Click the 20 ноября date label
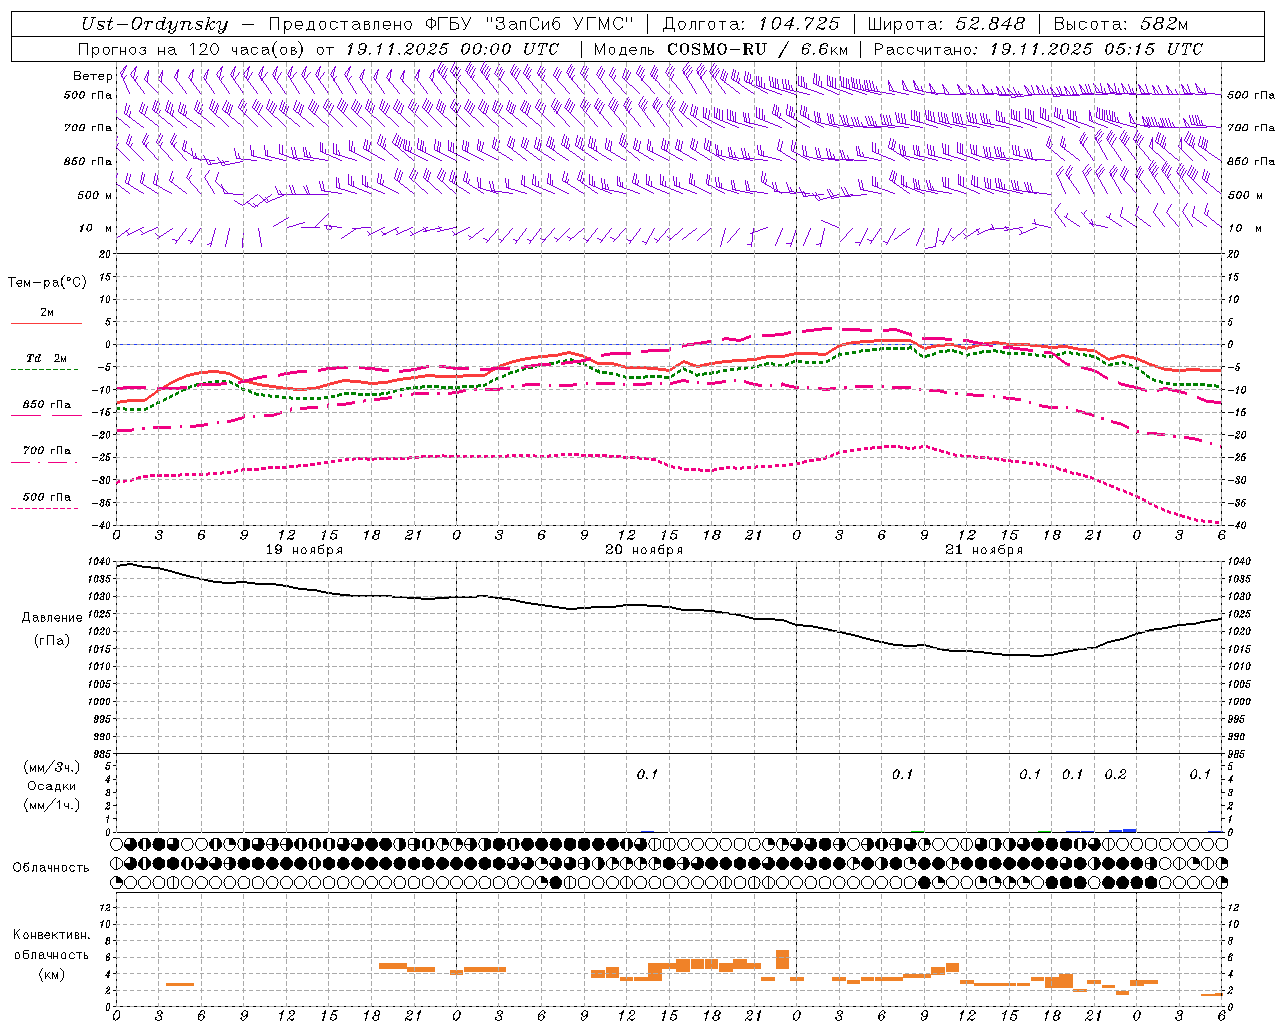This screenshot has height=1024, width=1280. [644, 550]
